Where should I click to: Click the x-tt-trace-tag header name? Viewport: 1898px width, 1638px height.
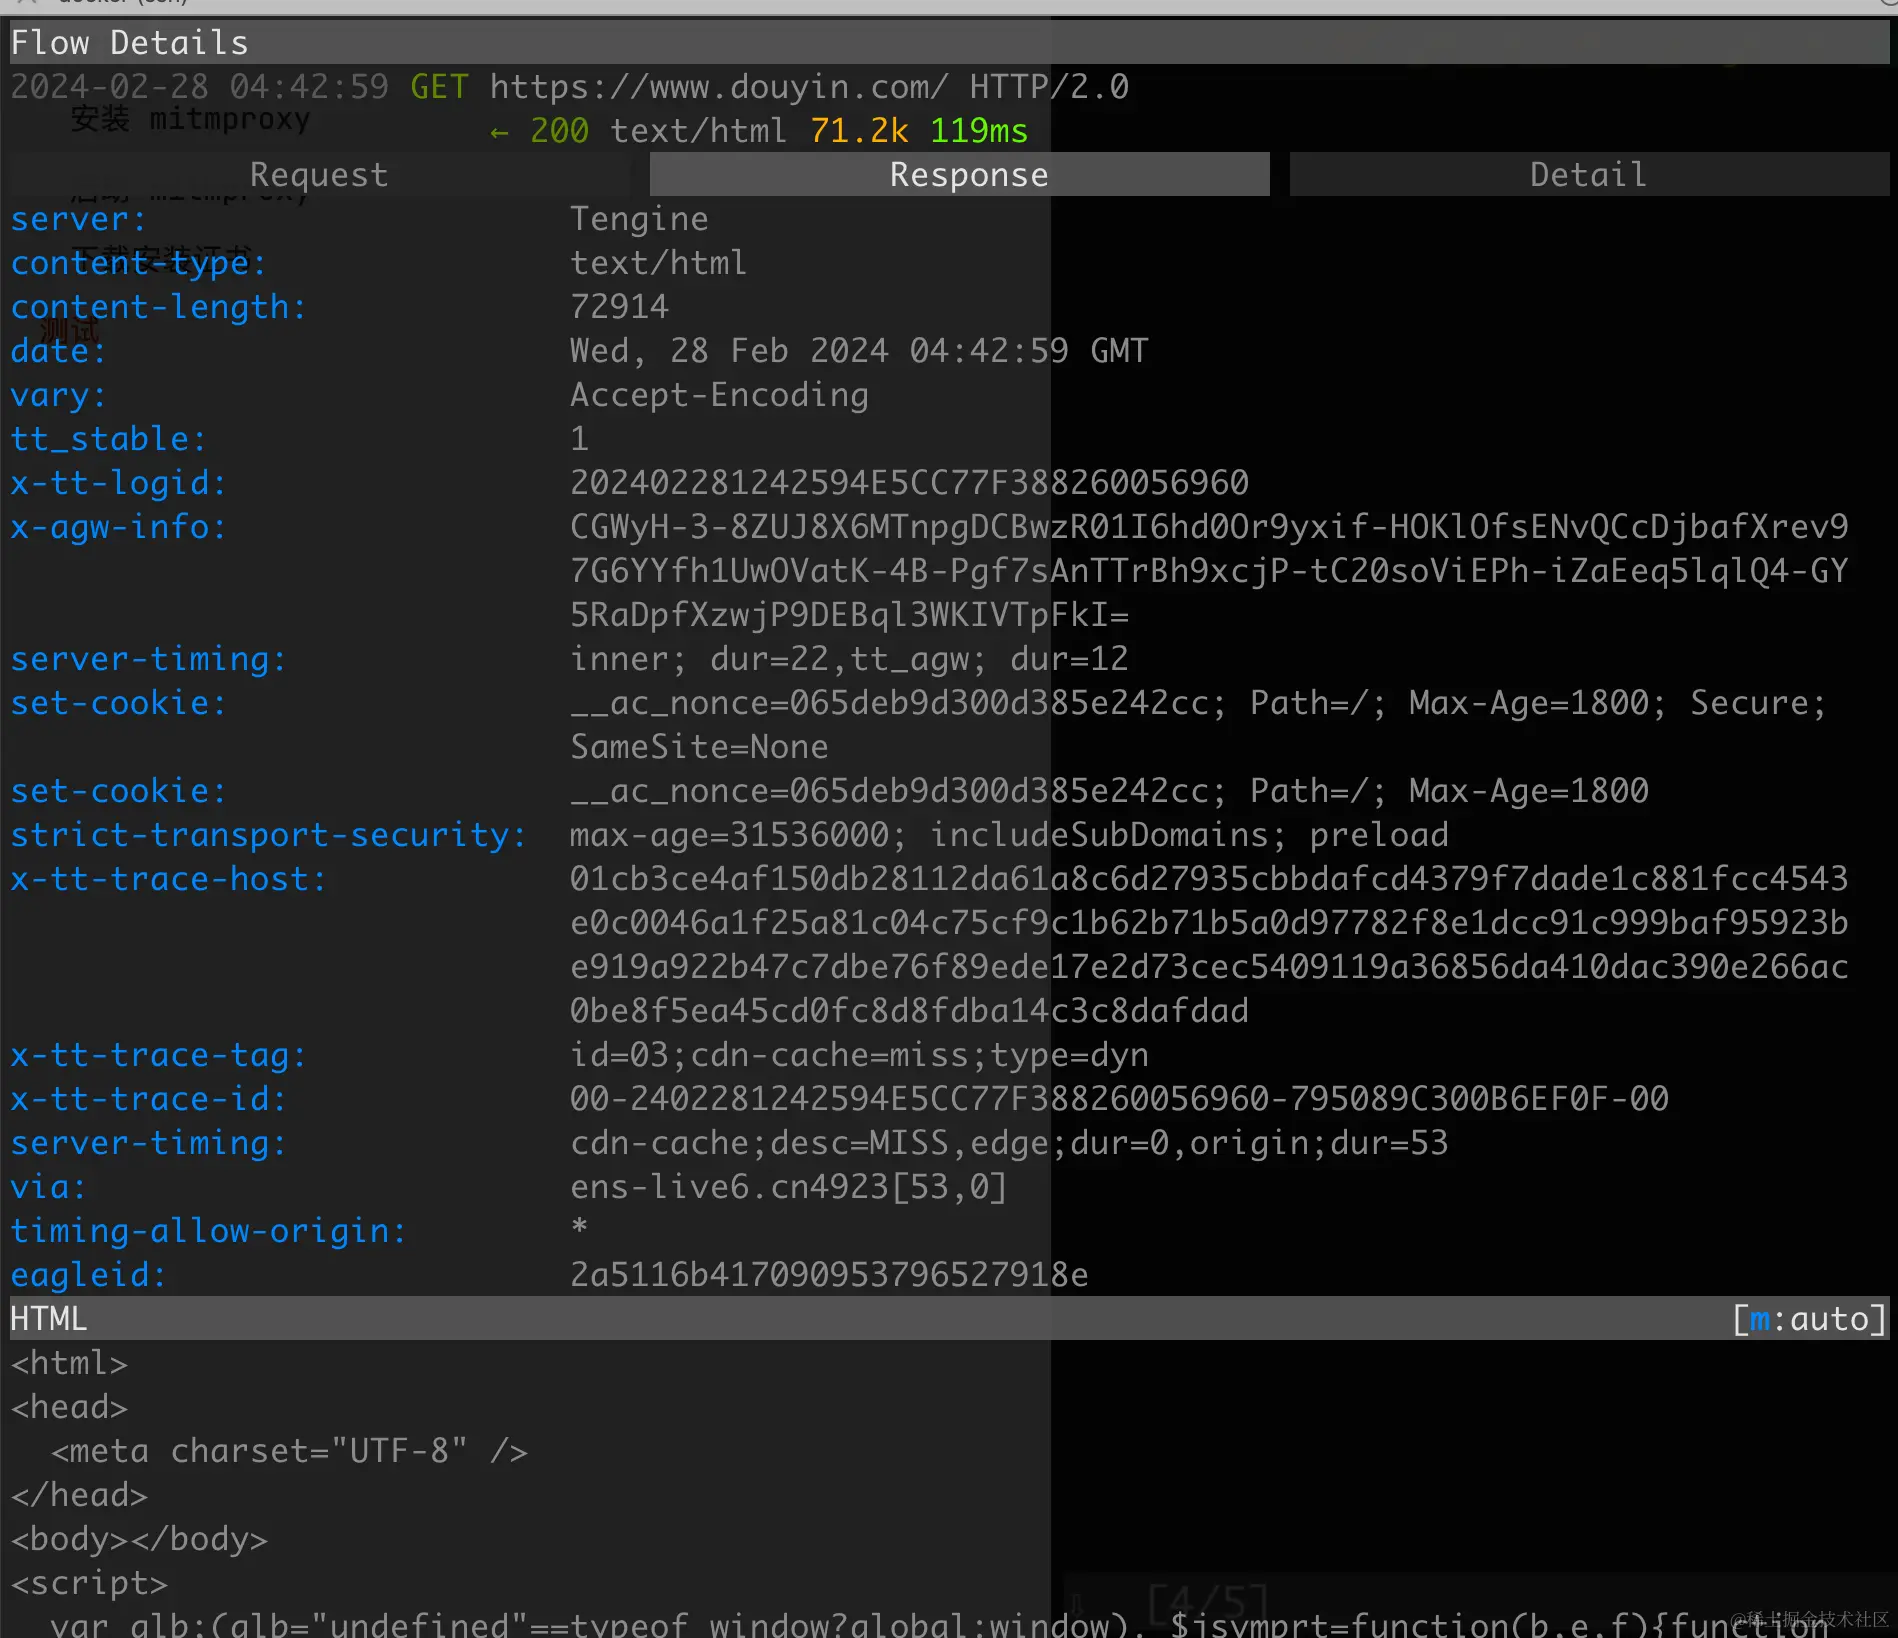click(158, 1055)
